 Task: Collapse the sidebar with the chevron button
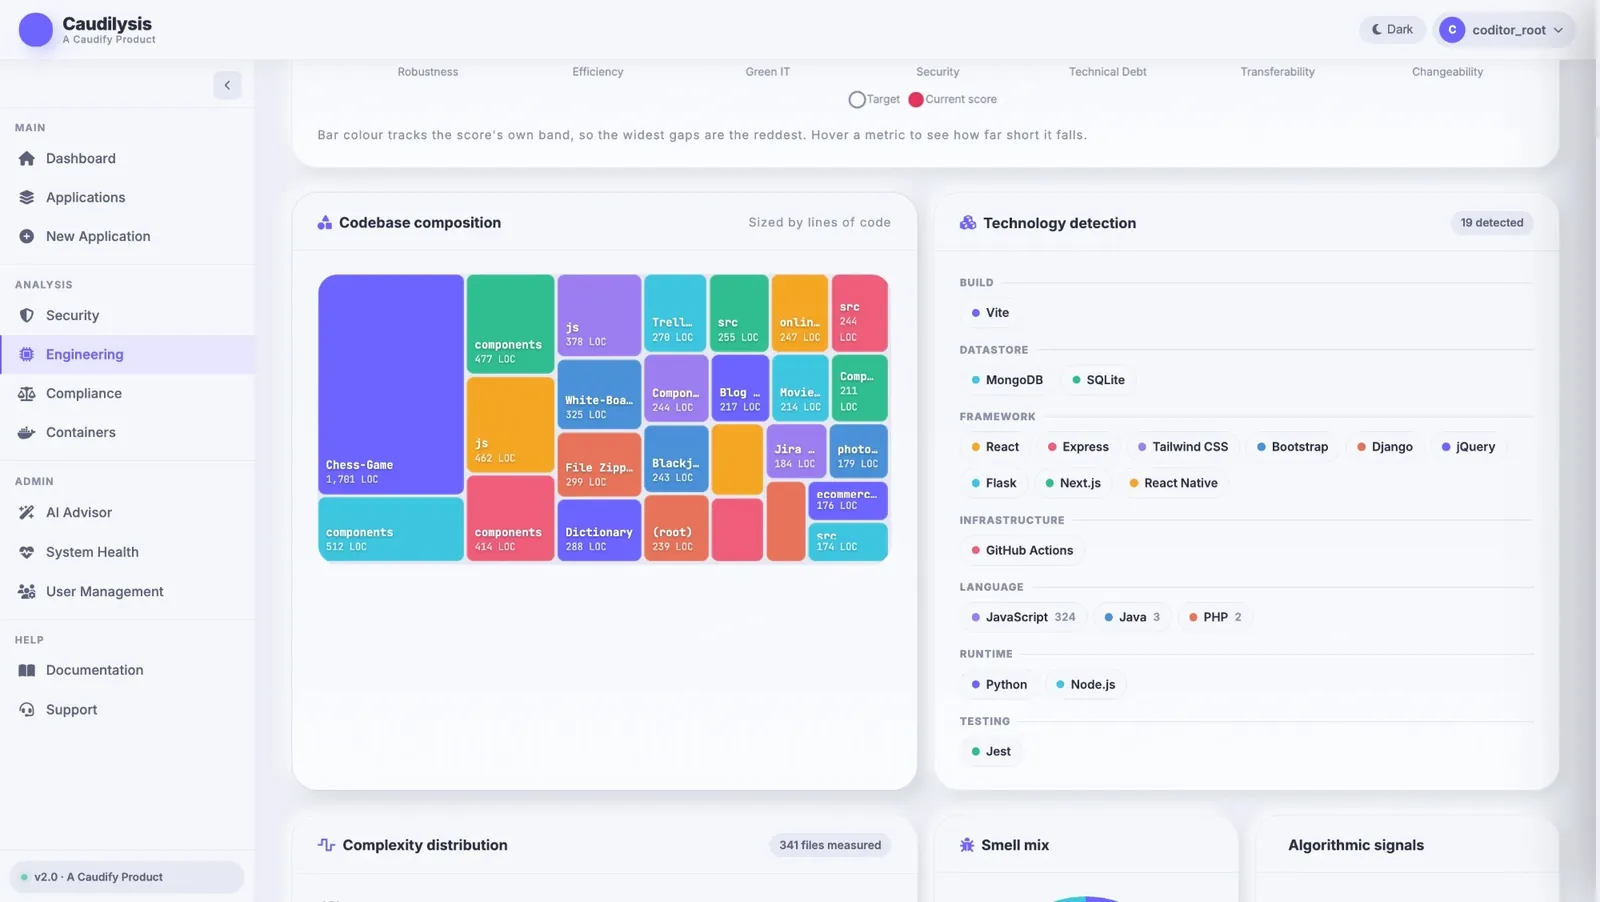[227, 85]
